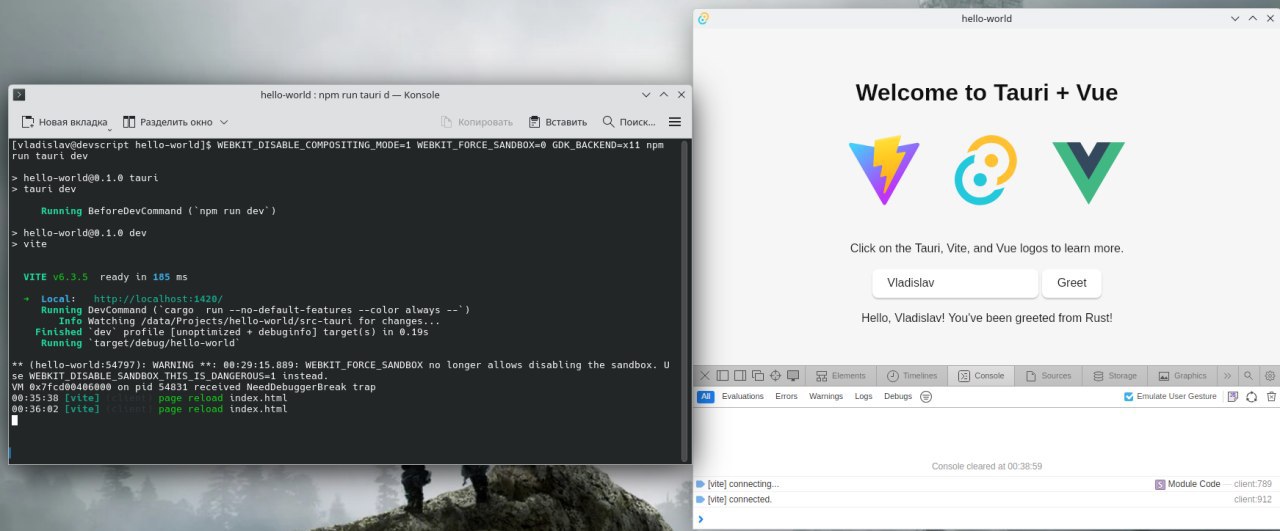Image resolution: width=1280 pixels, height=531 pixels.
Task: Switch to the Graphics tab
Action: tap(1183, 376)
